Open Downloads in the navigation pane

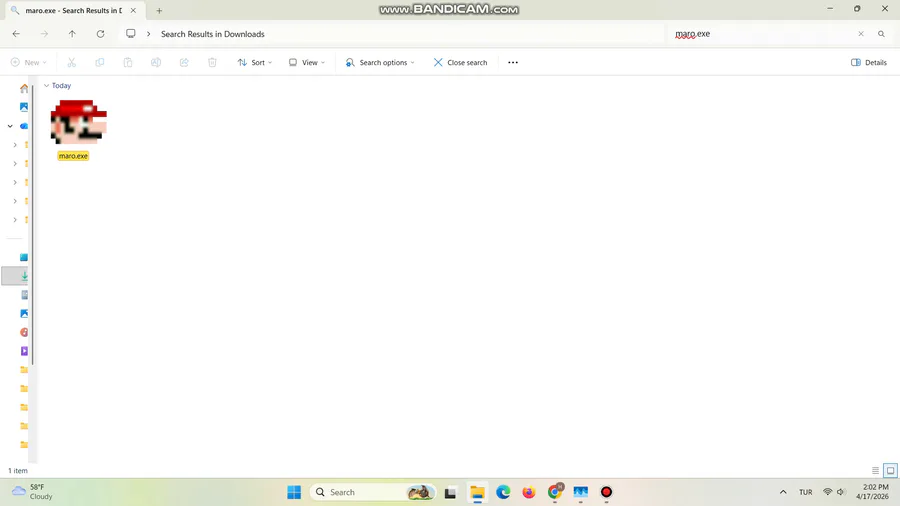(24, 276)
